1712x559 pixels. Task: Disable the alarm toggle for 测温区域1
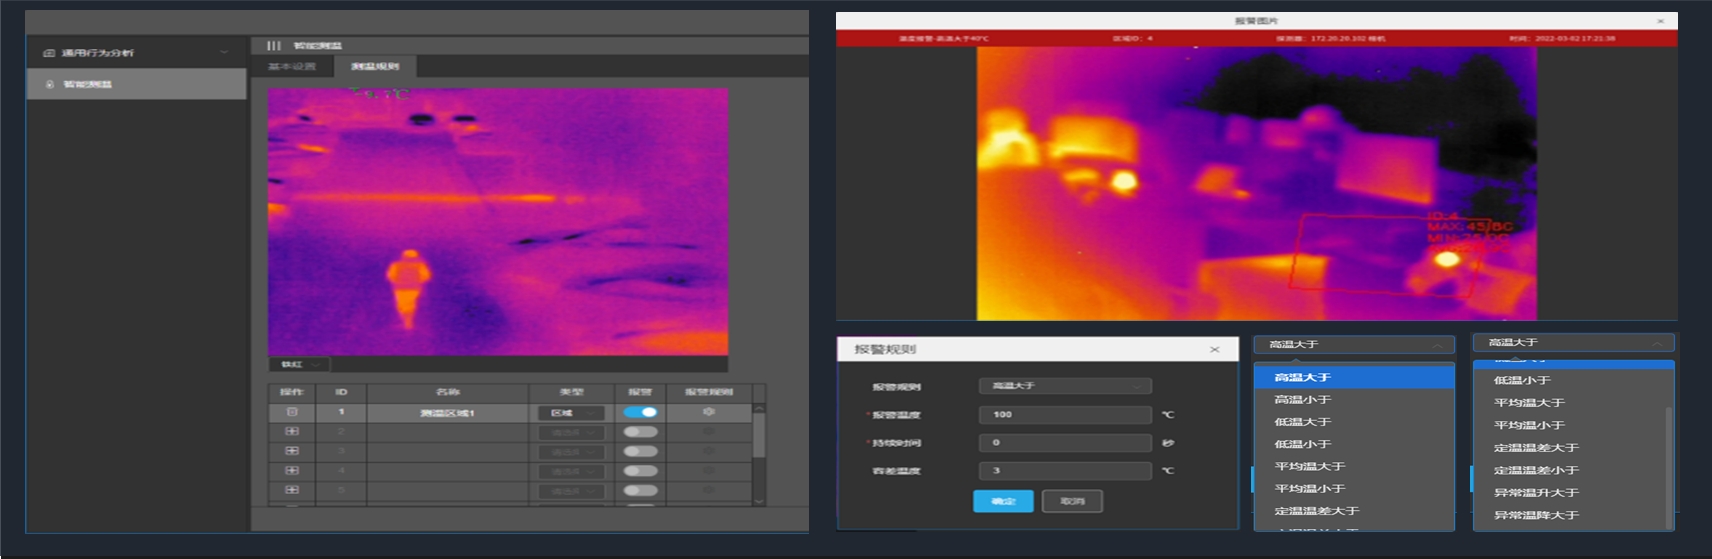pos(640,412)
